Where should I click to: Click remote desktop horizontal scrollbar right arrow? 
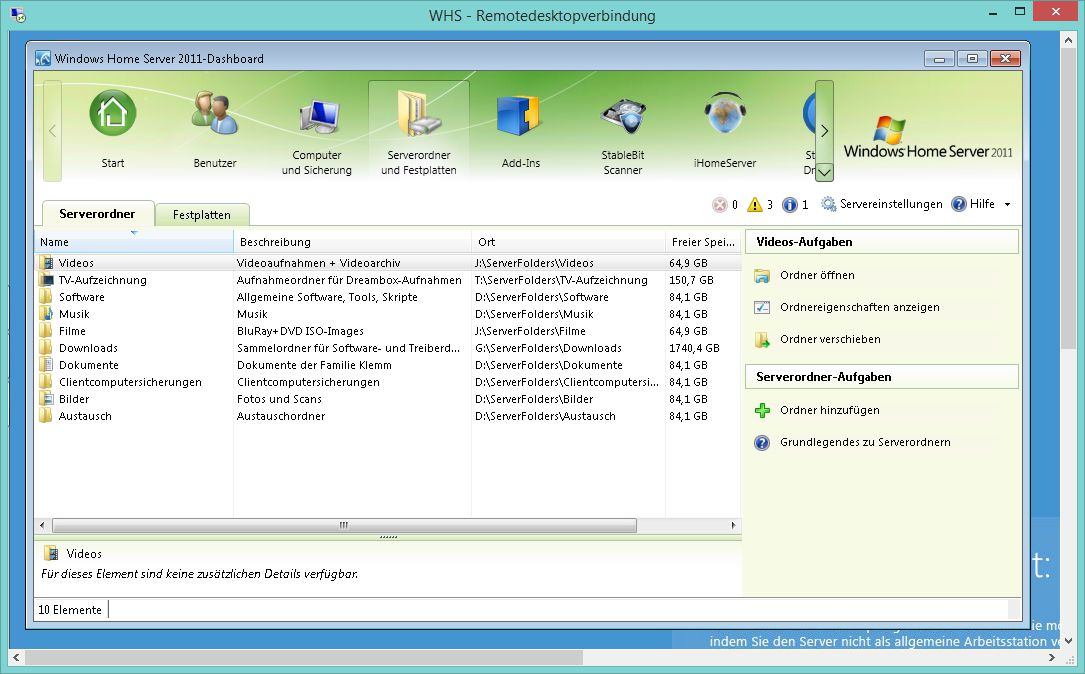[x=1052, y=657]
